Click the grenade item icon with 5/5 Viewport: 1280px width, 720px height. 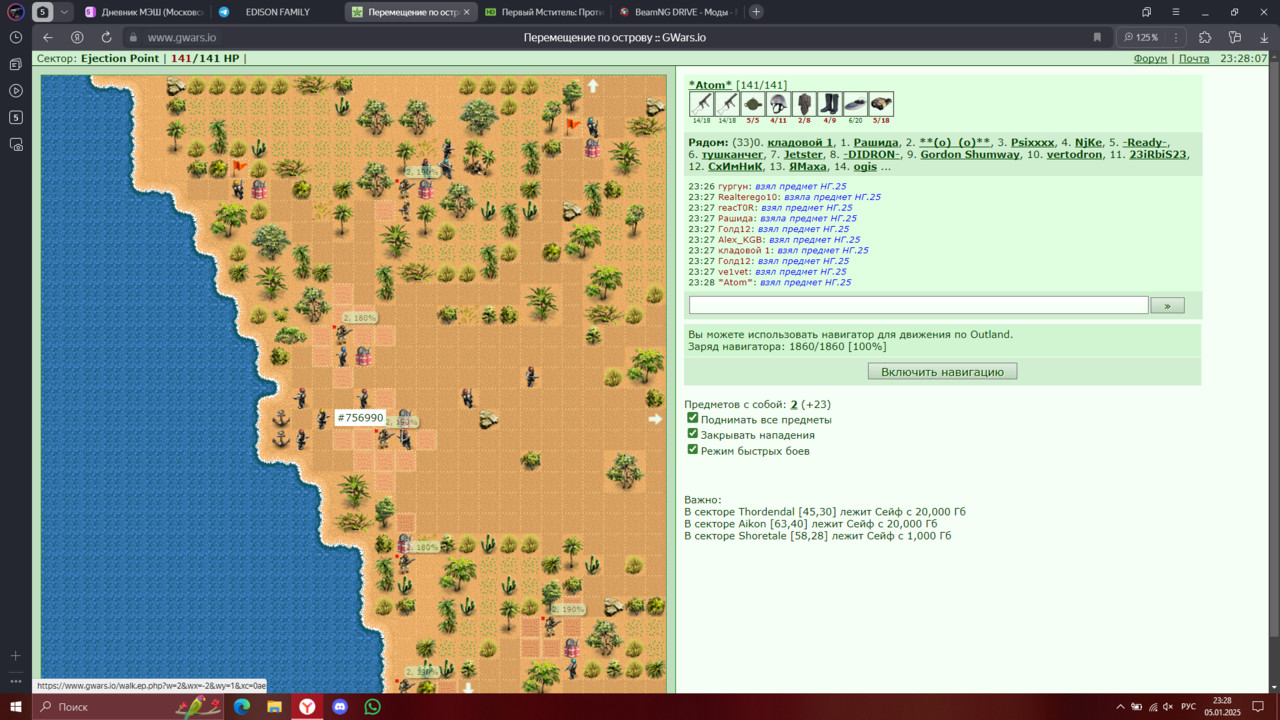(753, 104)
